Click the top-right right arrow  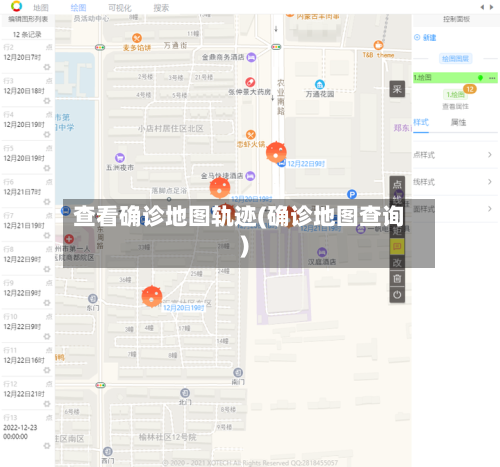tap(491, 7)
